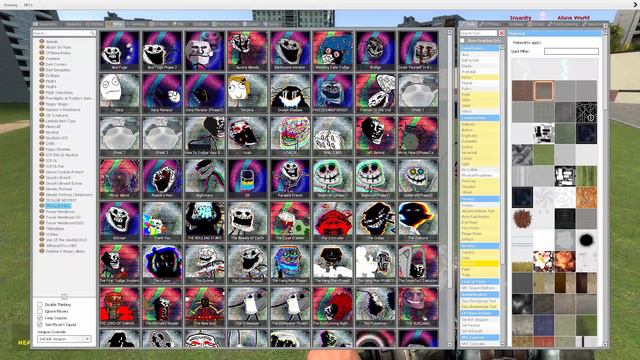Select The Queen NPC icon
640x360 pixels.
coord(162,264)
